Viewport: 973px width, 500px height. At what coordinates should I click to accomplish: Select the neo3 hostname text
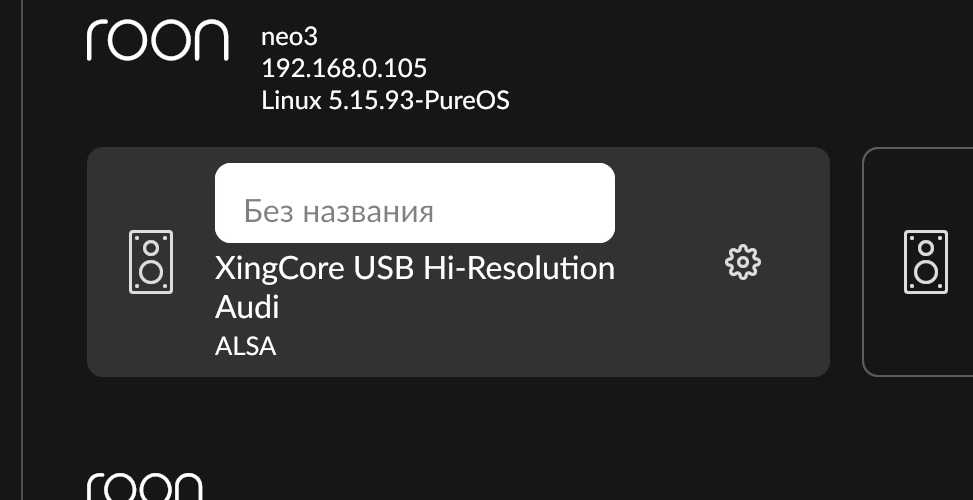tap(288, 39)
